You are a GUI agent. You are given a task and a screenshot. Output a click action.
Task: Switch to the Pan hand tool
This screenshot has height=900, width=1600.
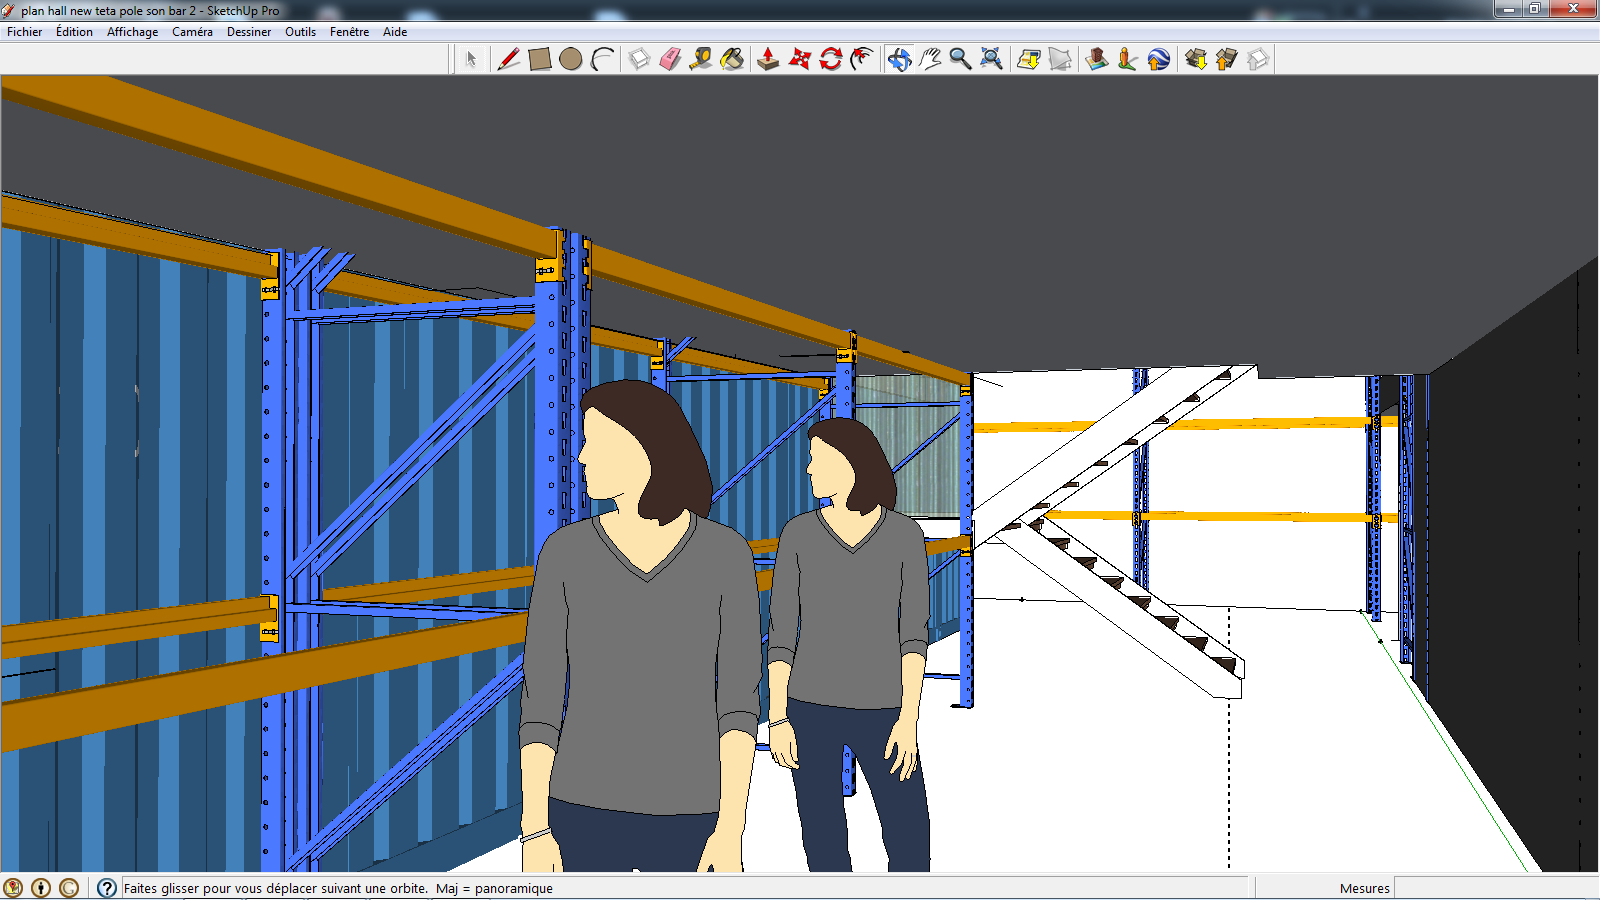point(930,59)
